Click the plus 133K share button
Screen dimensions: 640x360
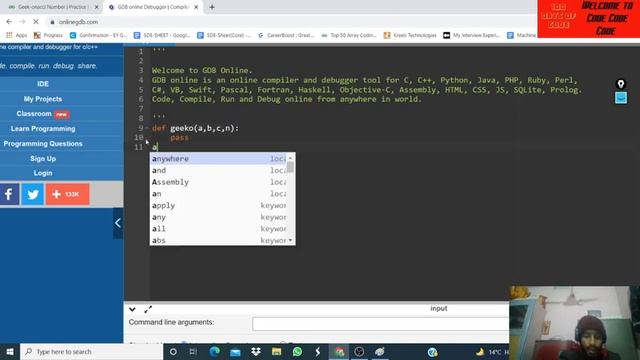tap(67, 194)
